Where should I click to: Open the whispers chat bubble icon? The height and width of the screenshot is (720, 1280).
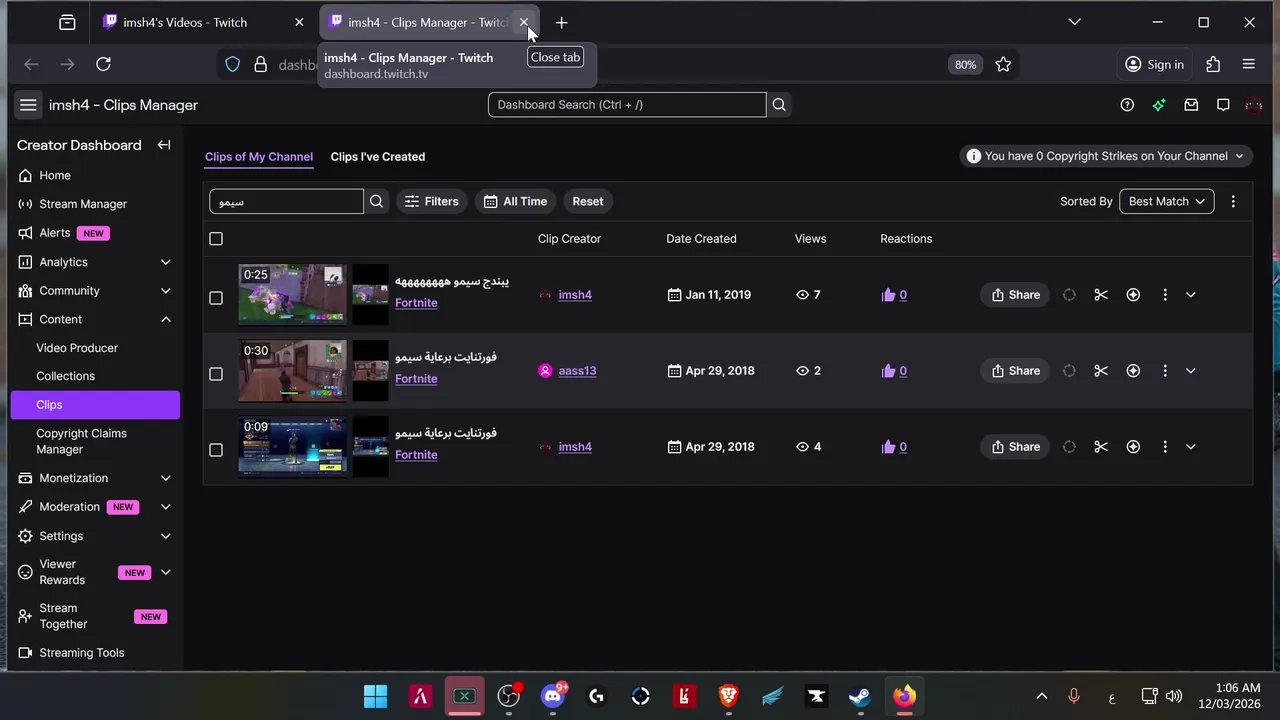(x=1223, y=105)
